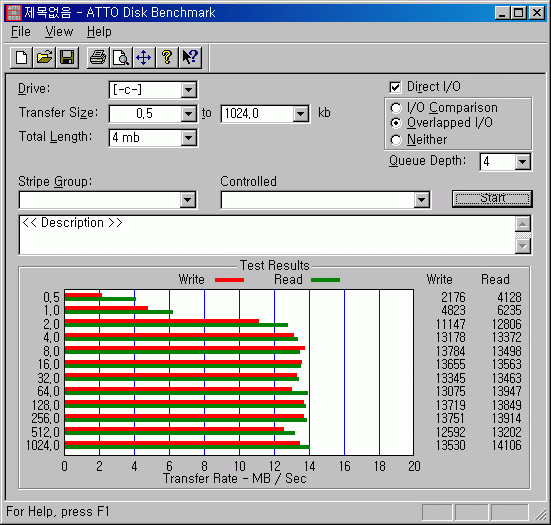Click the red Write legend swatch
The width and height of the screenshot is (551, 525).
pos(229,280)
